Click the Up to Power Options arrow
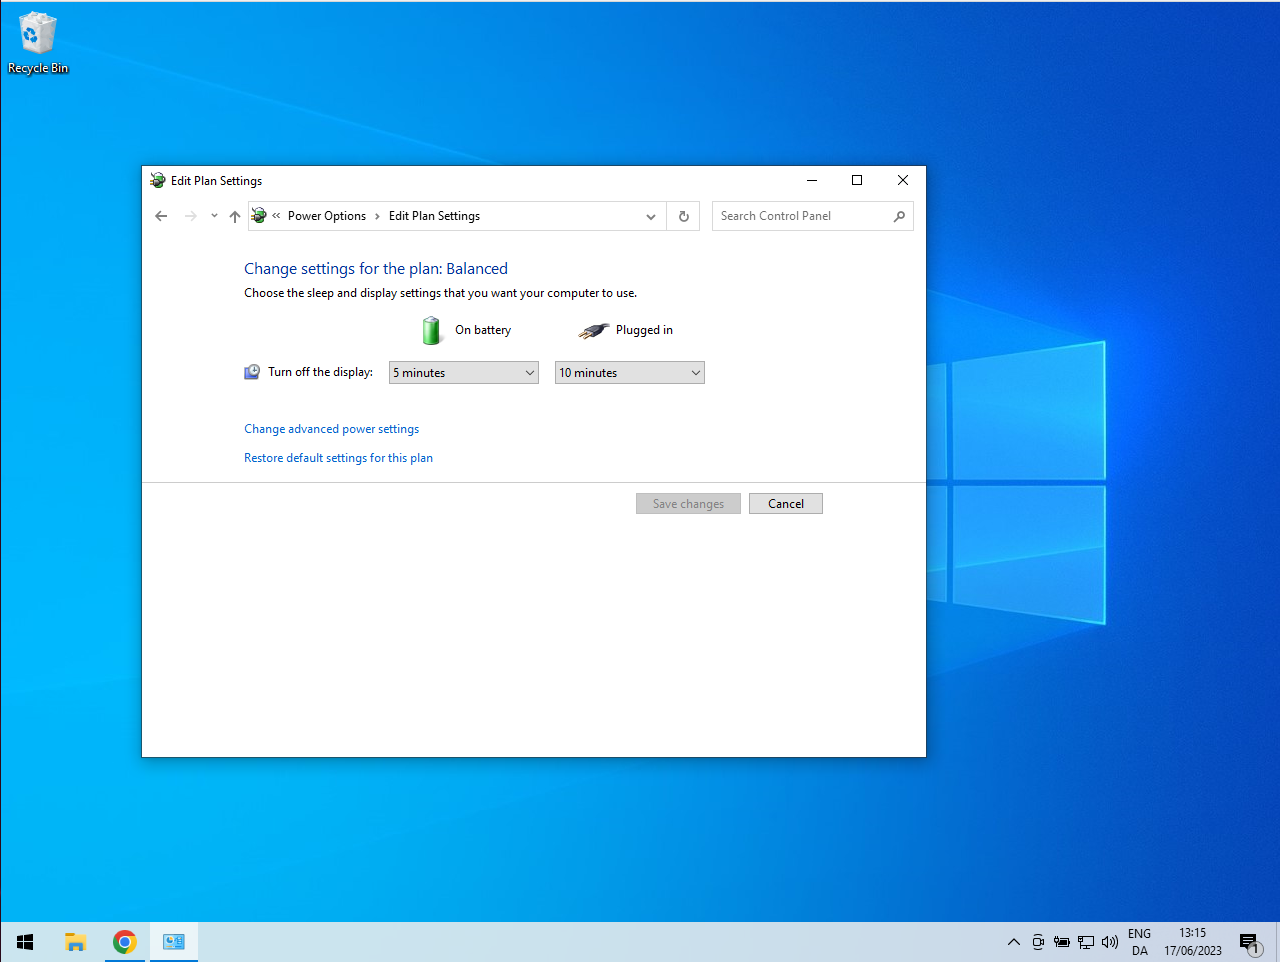1280x962 pixels. (235, 216)
